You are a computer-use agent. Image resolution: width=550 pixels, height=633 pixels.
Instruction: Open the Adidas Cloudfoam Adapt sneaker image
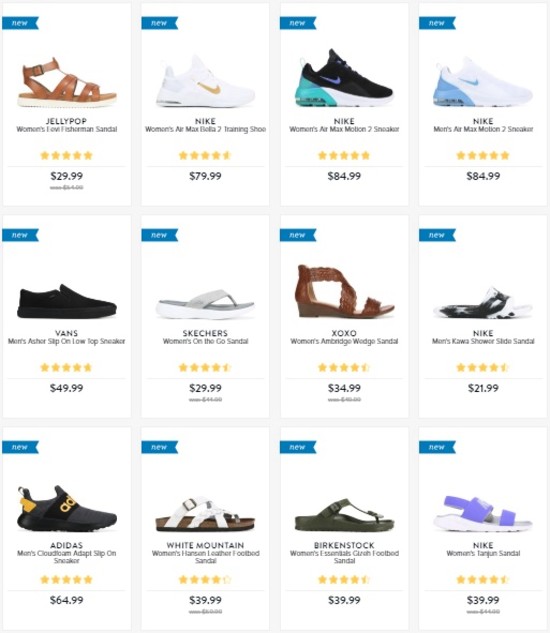[67, 509]
